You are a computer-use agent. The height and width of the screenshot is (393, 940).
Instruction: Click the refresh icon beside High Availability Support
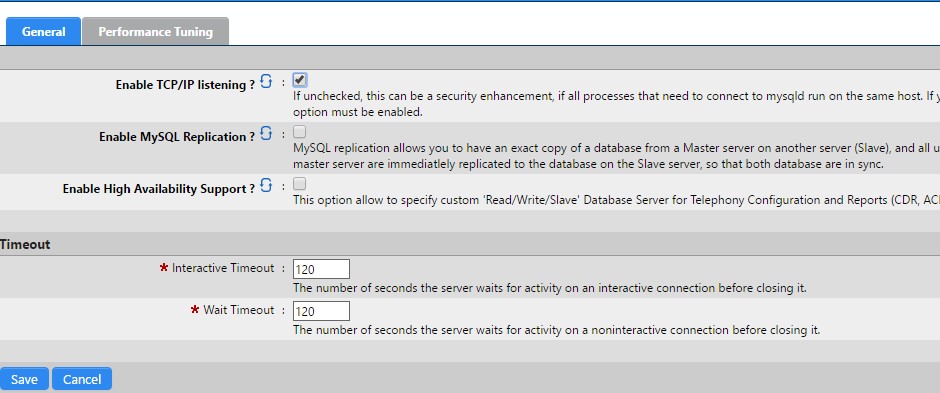point(266,185)
